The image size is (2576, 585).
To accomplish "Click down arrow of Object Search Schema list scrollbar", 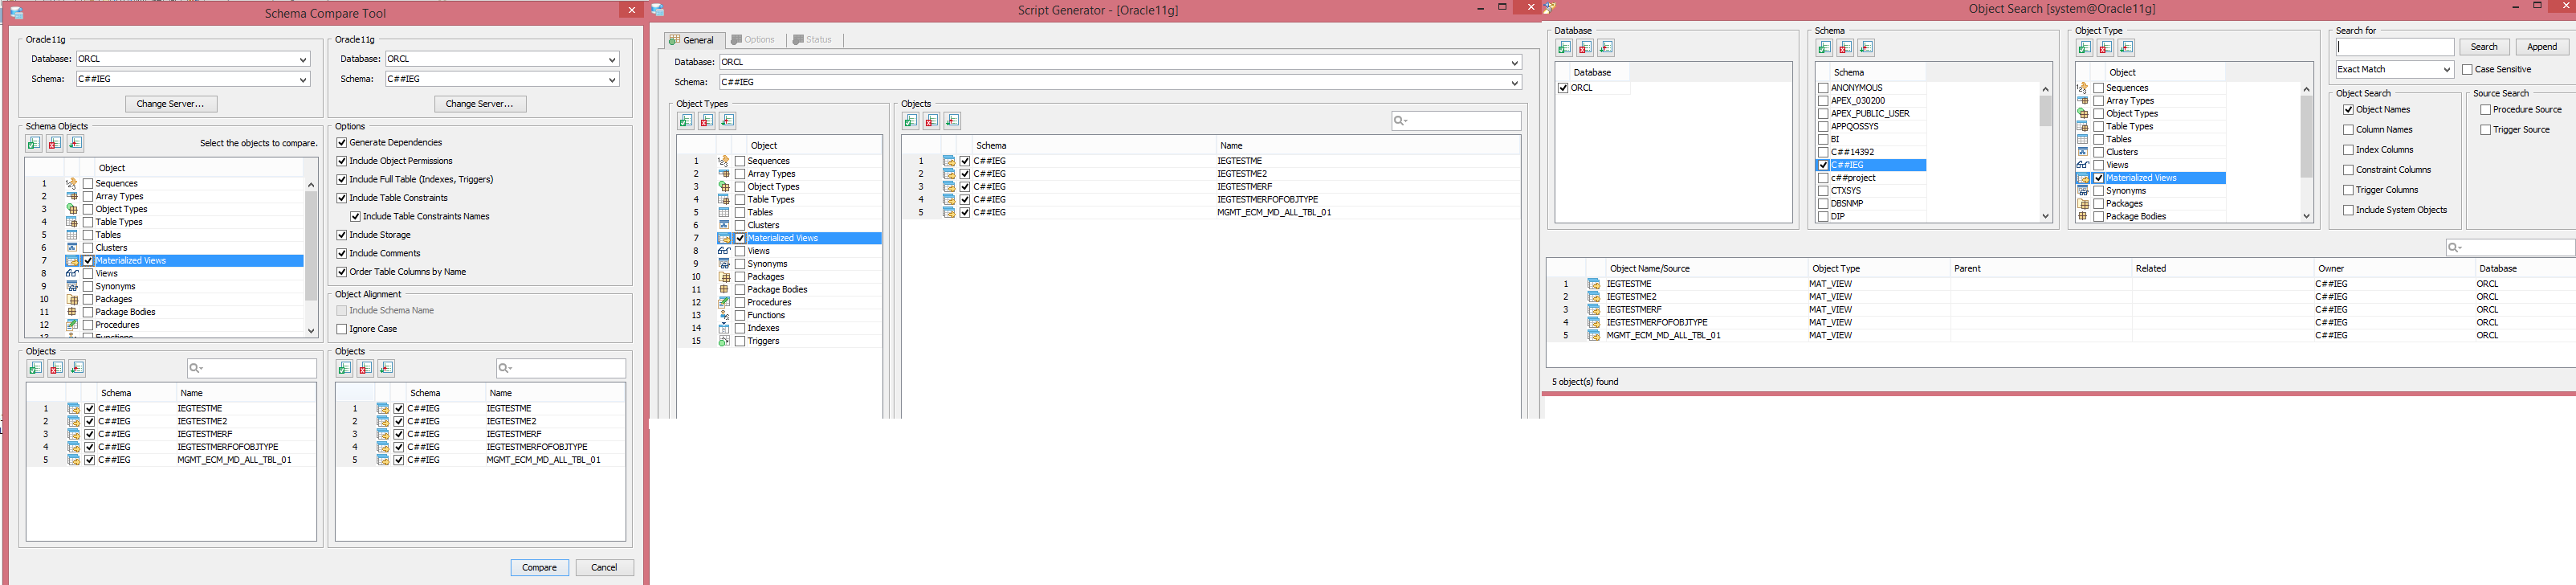I will [x=2045, y=216].
